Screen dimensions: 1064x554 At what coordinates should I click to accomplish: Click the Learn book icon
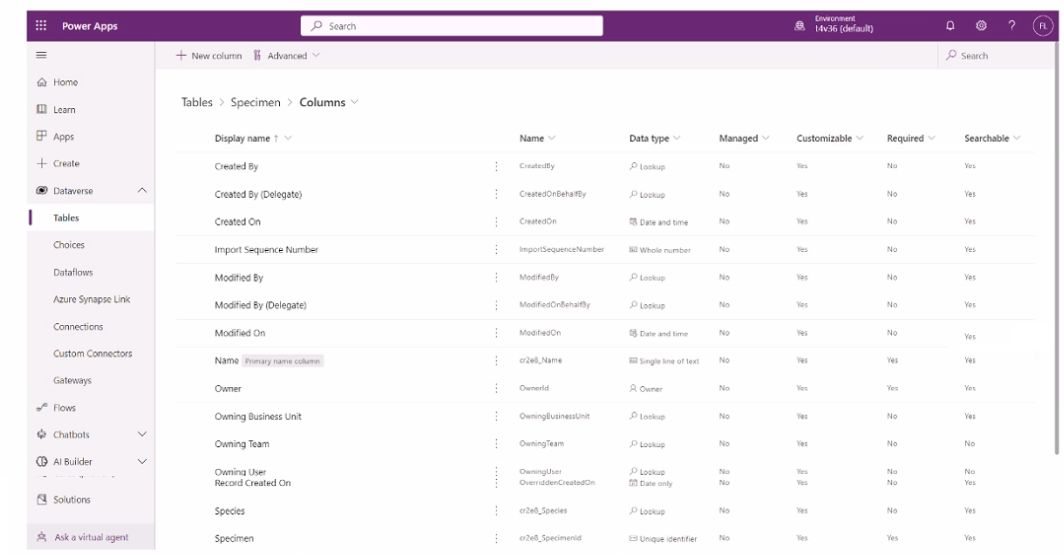point(41,109)
